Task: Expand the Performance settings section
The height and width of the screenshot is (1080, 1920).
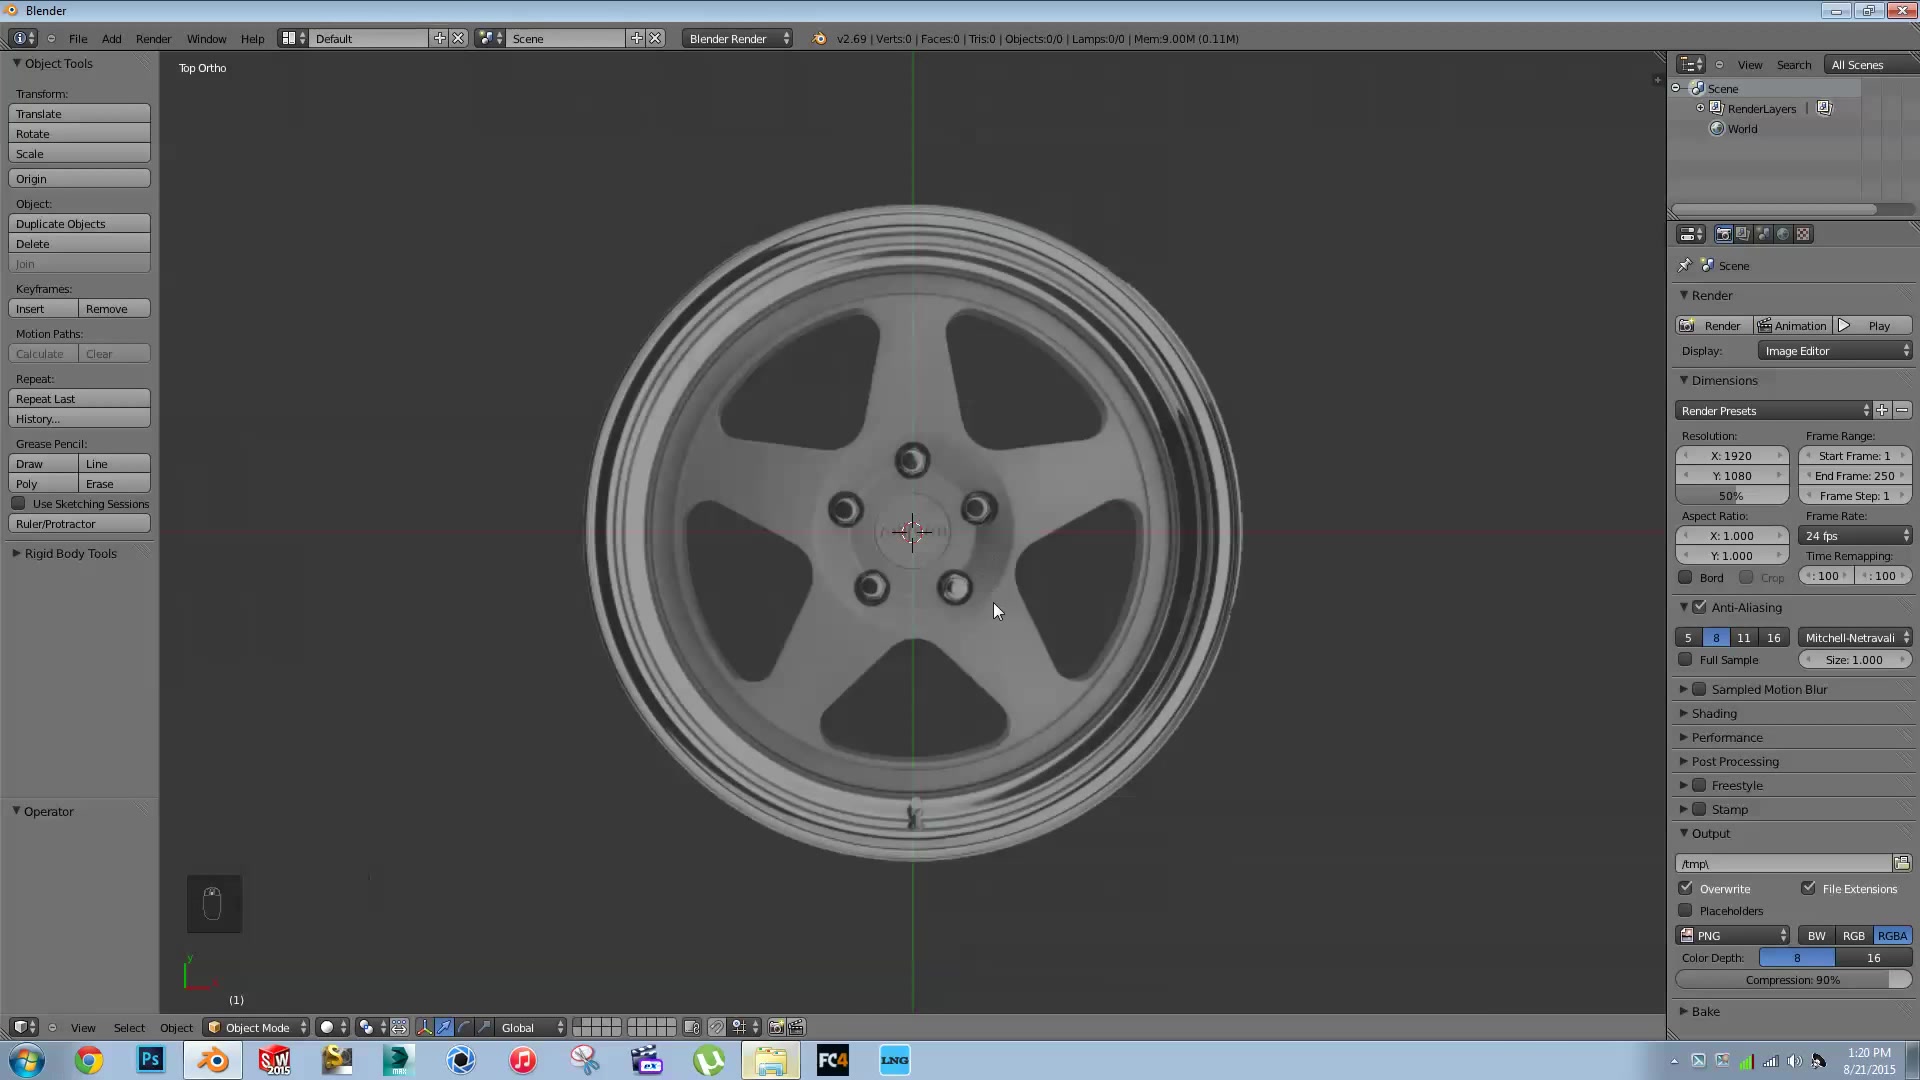Action: 1725,737
